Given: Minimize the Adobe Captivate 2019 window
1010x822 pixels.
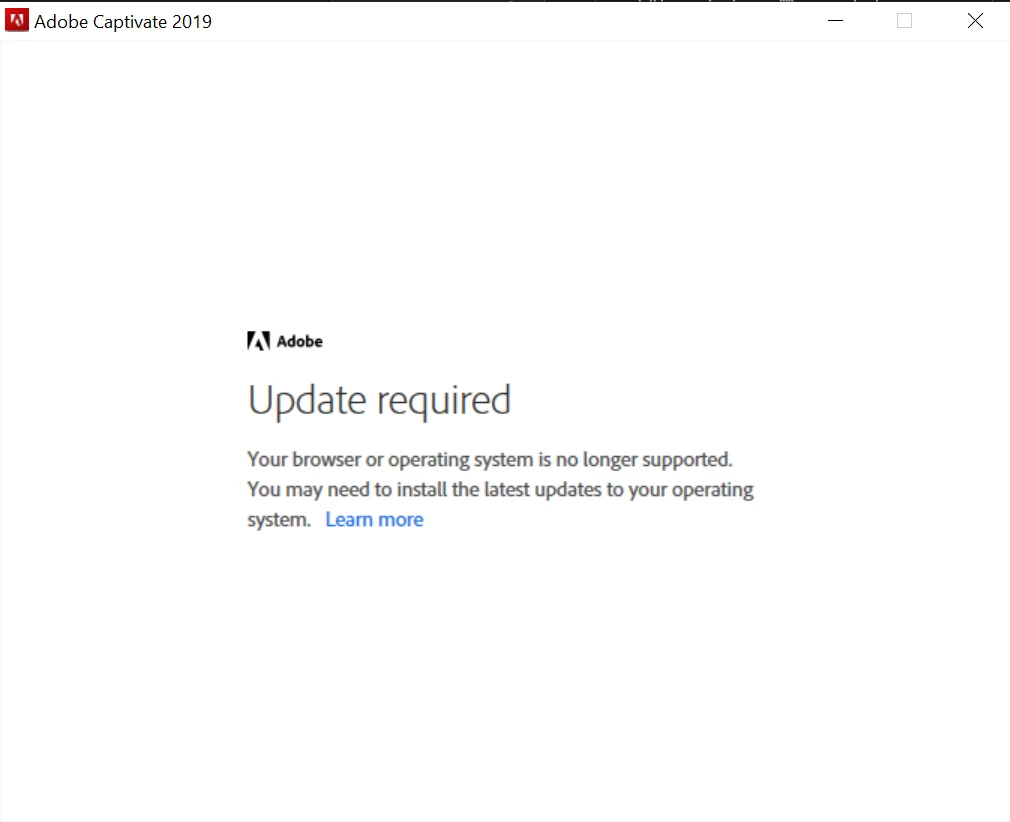Looking at the screenshot, I should pyautogui.click(x=835, y=21).
